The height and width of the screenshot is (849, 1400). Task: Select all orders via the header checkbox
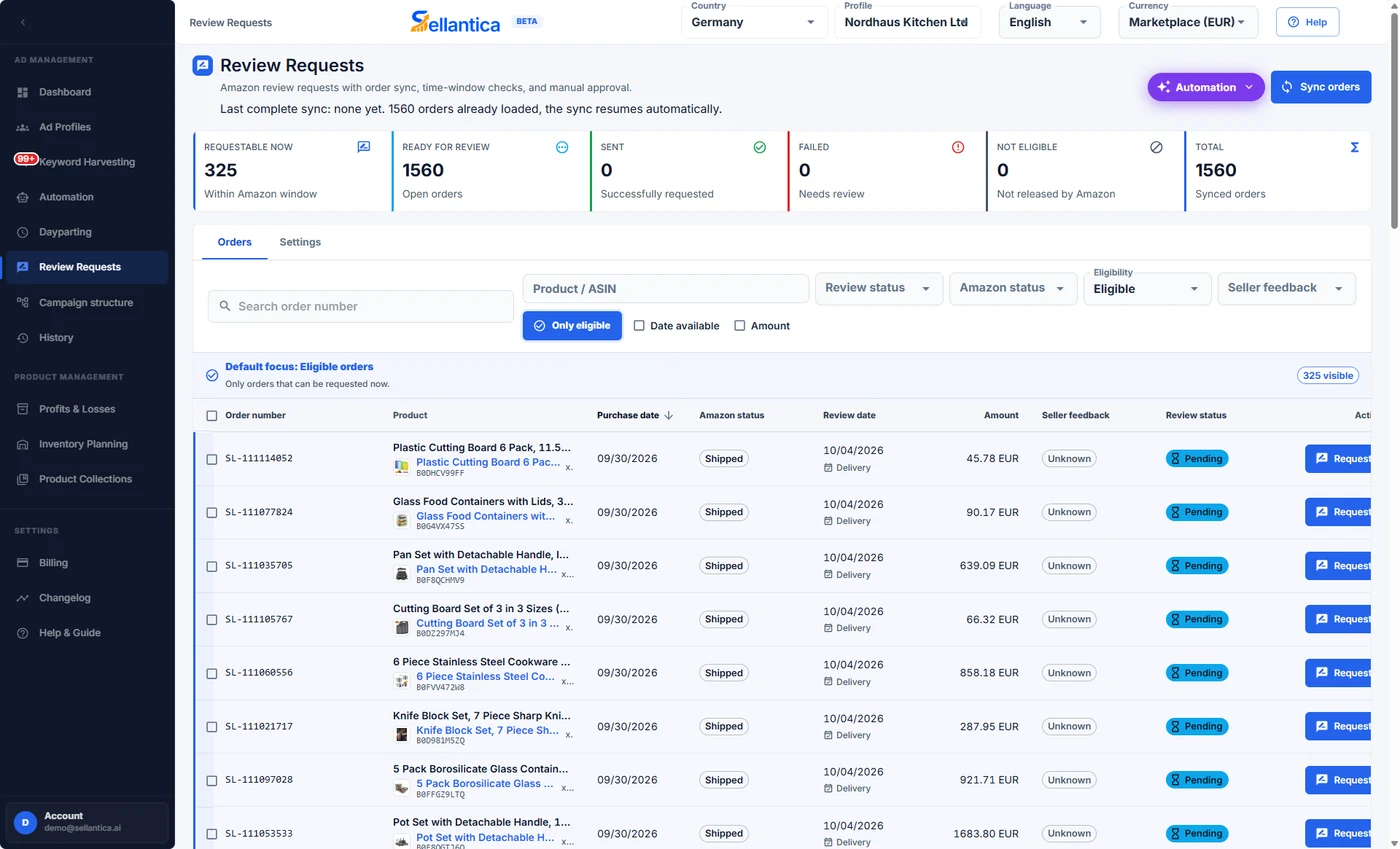(211, 415)
